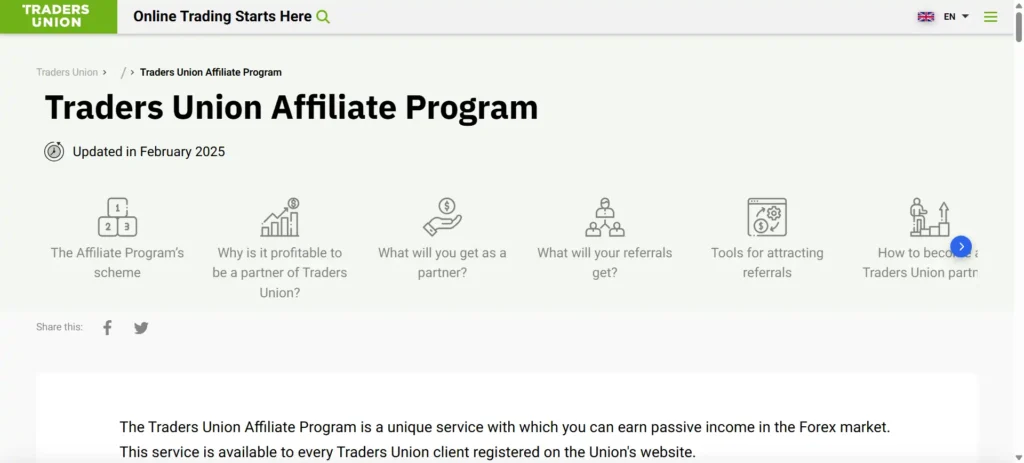Click the UK flag language selector
This screenshot has width=1024, height=463.
926,17
